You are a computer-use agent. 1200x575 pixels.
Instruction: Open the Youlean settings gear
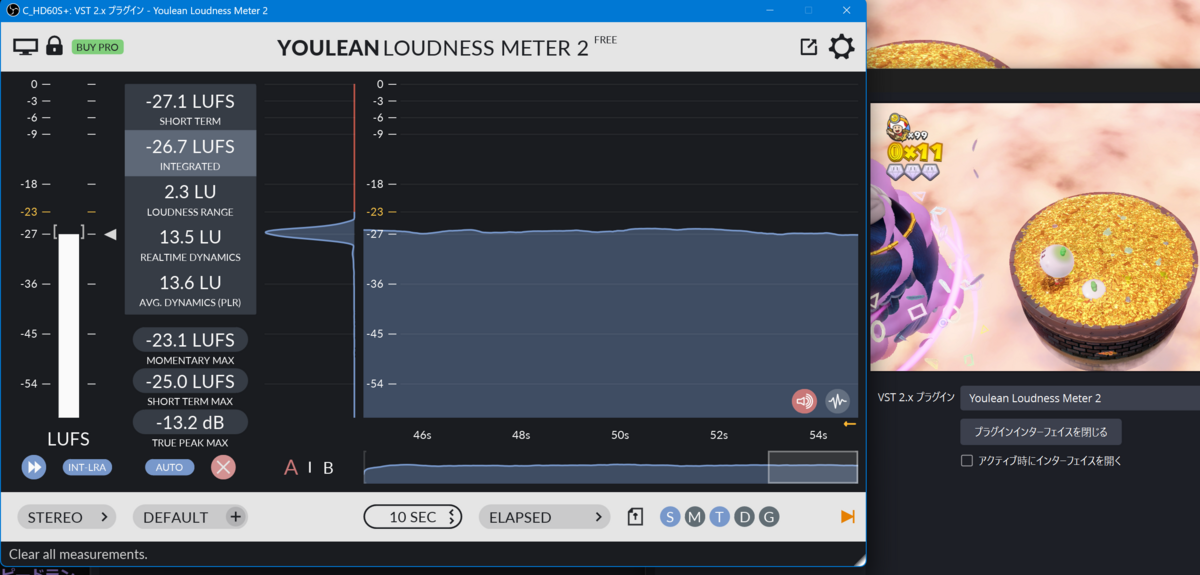coord(842,46)
